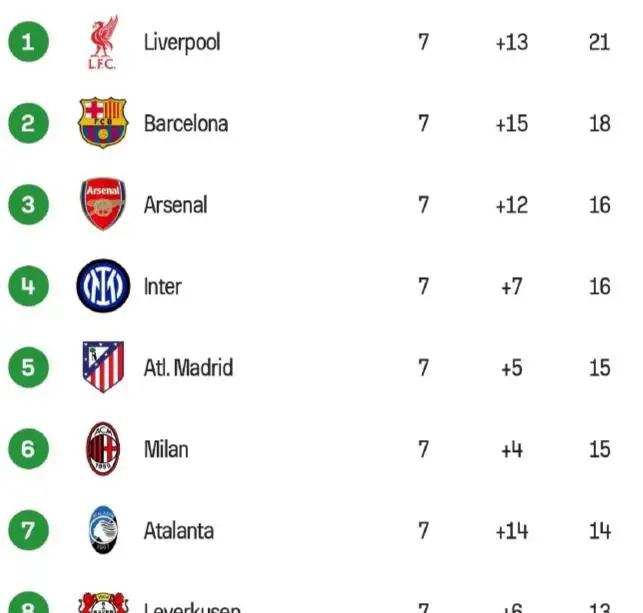Go to the Arsenal team page
643x613 pixels.
[x=176, y=205]
